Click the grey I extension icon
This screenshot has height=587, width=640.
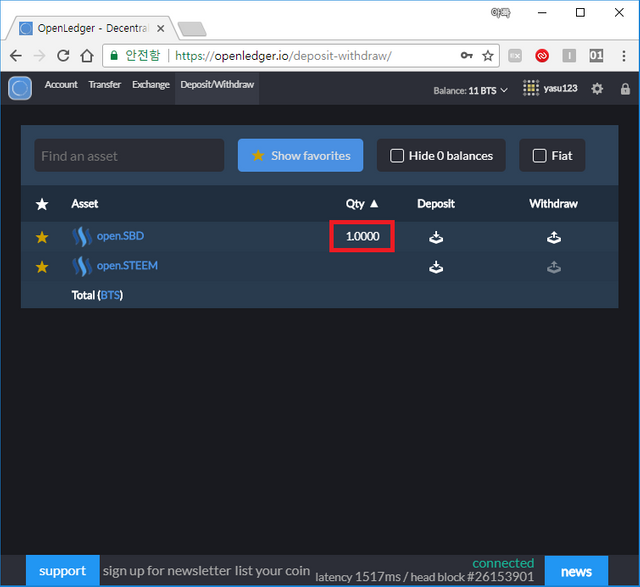(569, 56)
